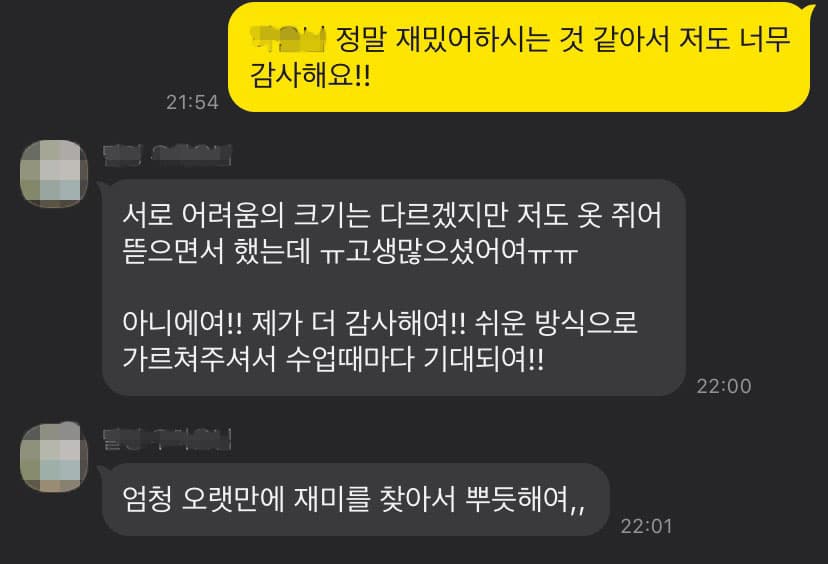Tap blurred sender name above 엄청 오랫만에 message

pyautogui.click(x=167, y=439)
